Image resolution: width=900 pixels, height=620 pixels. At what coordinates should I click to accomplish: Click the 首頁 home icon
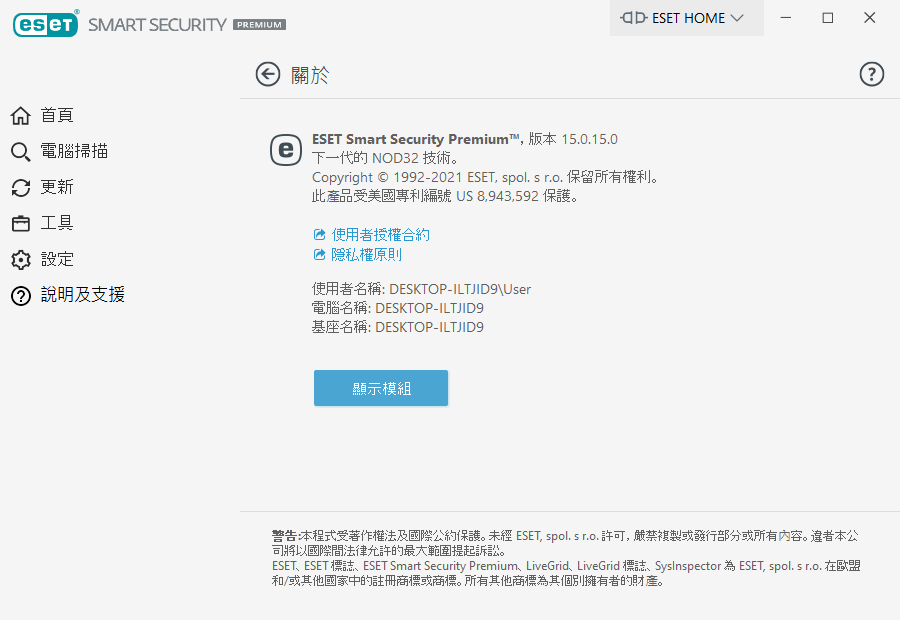[21, 116]
